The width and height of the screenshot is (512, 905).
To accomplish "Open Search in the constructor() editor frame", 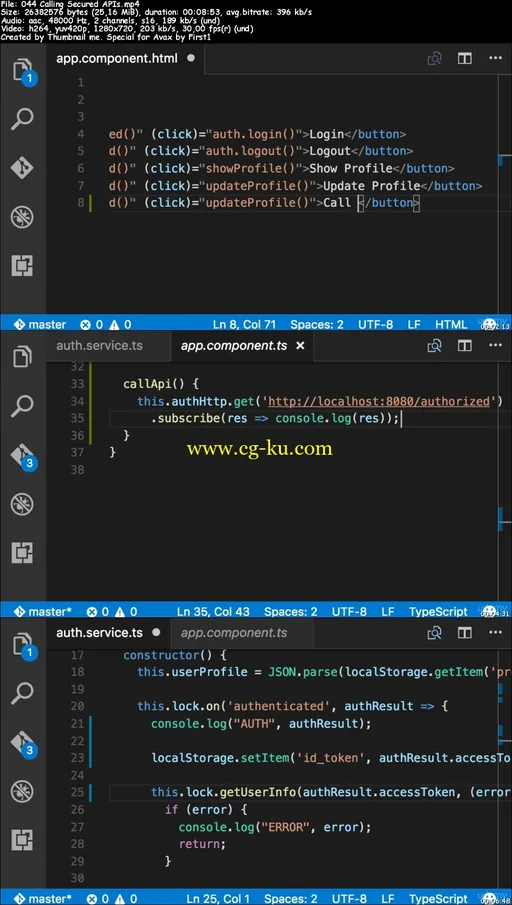I will [23, 693].
